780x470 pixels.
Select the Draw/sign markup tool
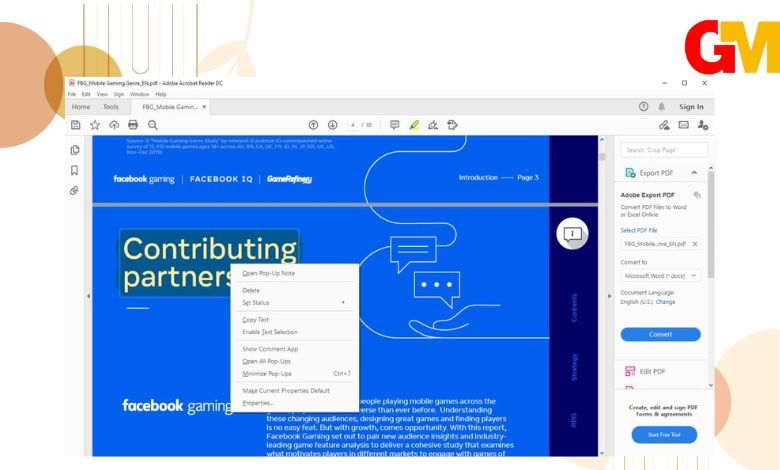click(x=433, y=125)
